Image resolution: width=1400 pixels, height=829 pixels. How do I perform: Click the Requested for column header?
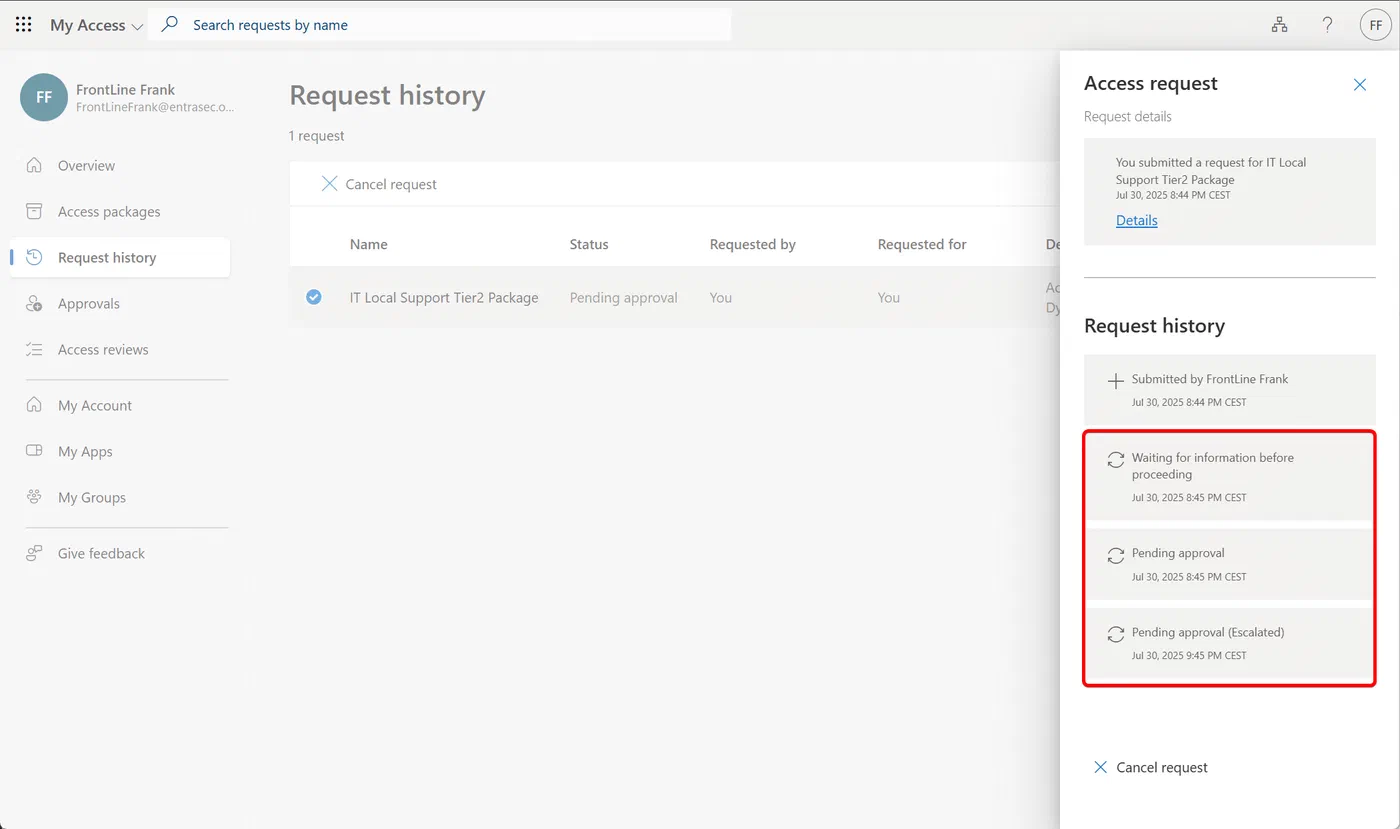[x=922, y=244]
